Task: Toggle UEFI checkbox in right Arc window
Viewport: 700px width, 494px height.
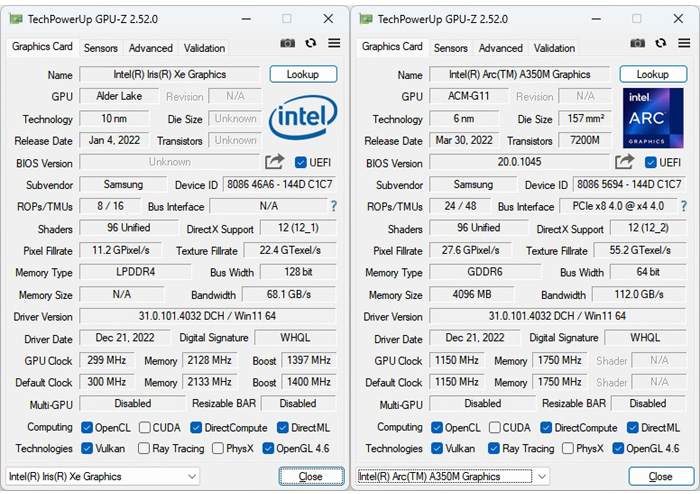Action: pyautogui.click(x=650, y=162)
